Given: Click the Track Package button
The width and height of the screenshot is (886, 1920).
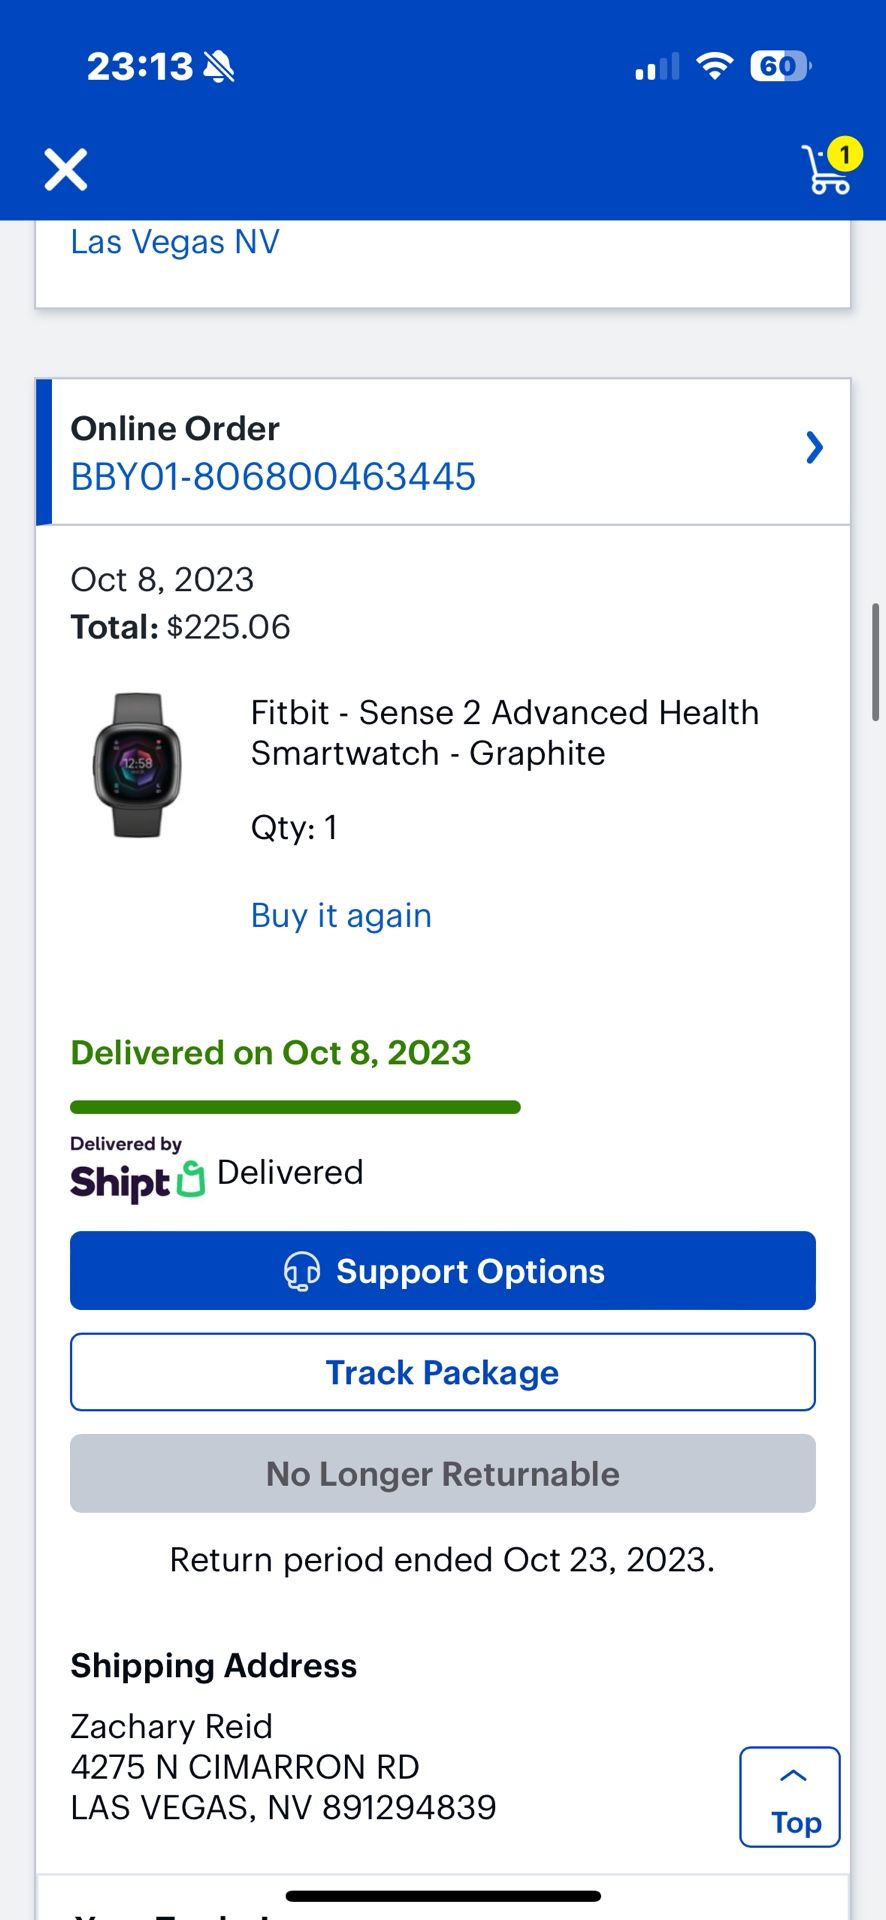Looking at the screenshot, I should 441,1371.
